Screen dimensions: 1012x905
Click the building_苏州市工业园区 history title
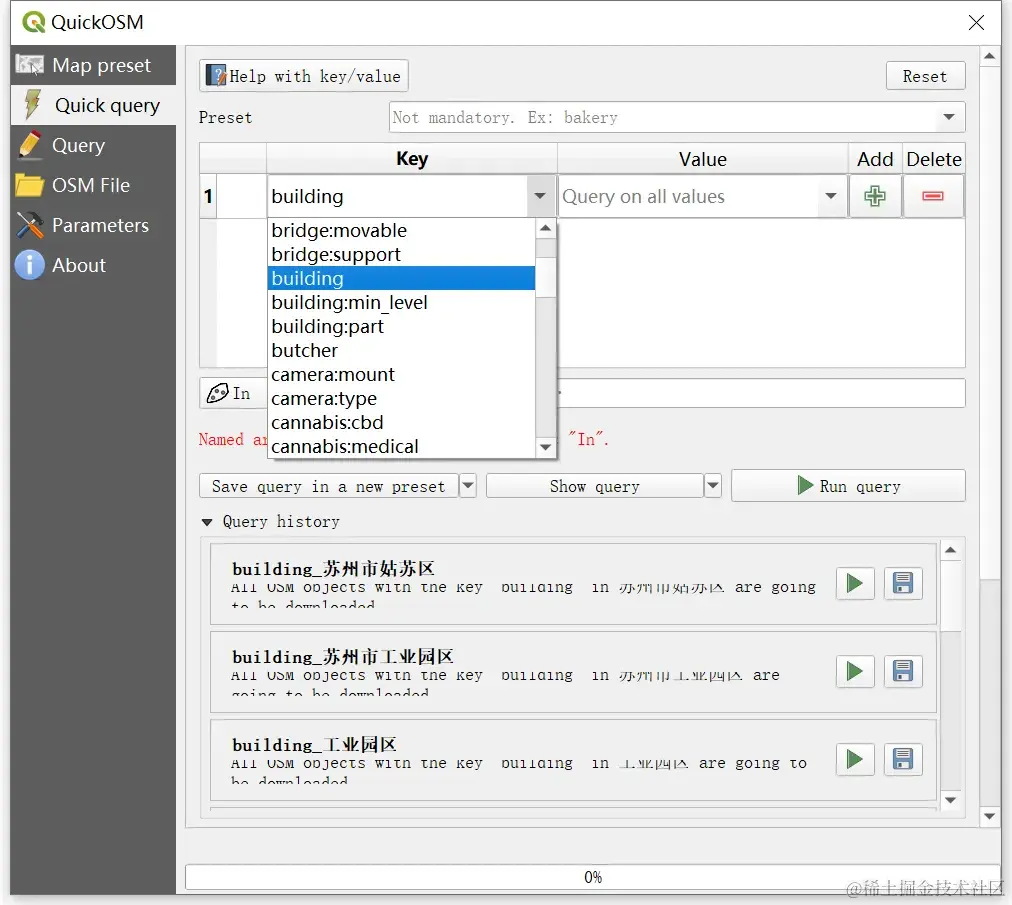tap(343, 656)
